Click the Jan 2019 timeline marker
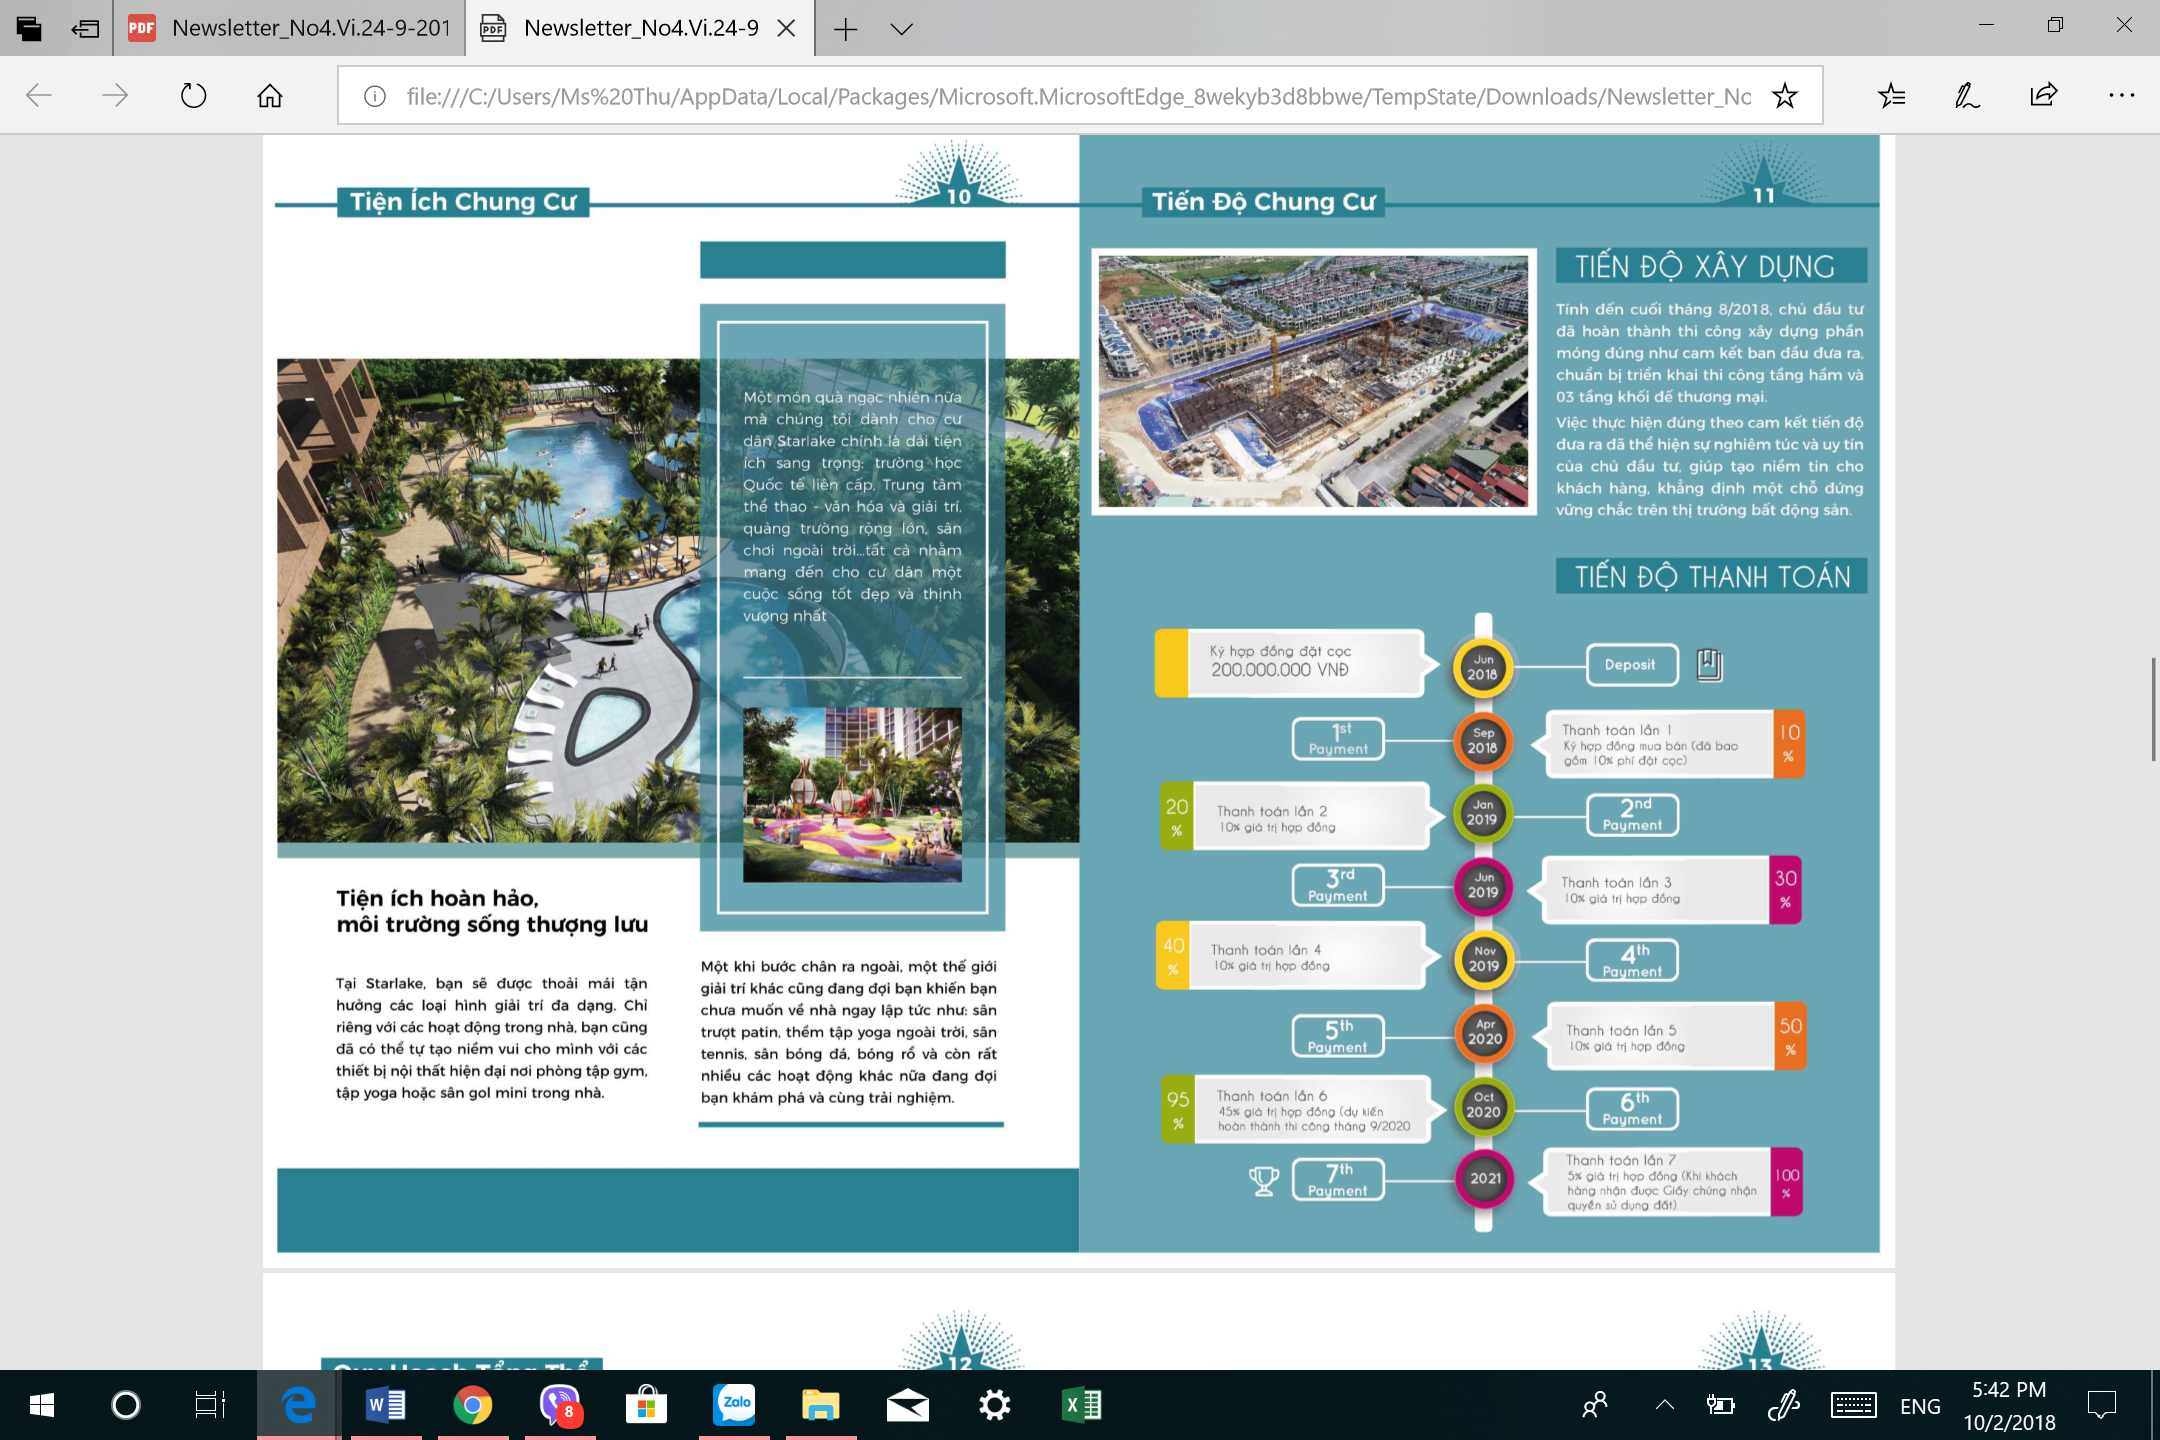 1483,813
